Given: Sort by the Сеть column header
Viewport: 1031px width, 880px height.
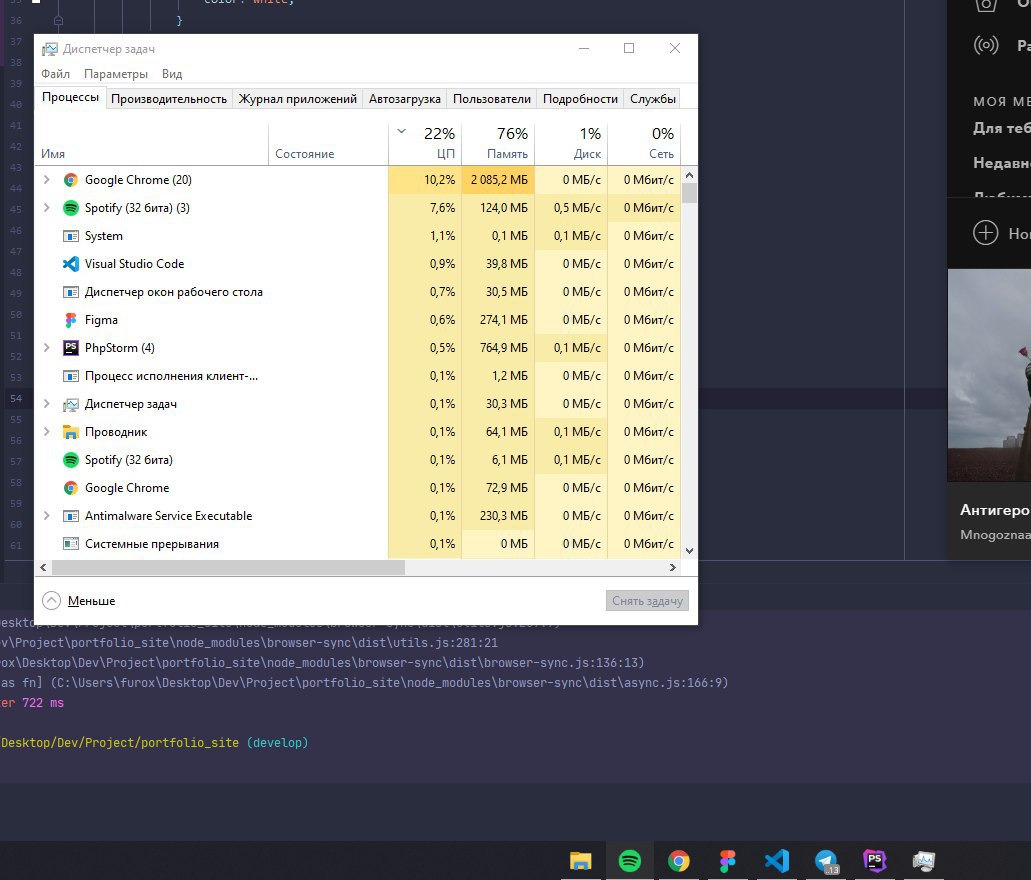Looking at the screenshot, I should [644, 144].
